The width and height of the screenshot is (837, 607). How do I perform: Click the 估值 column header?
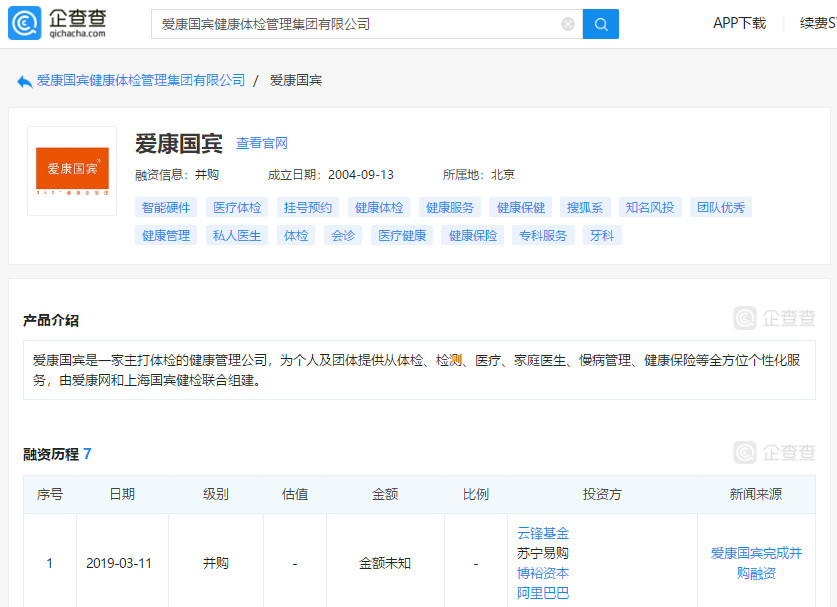click(x=295, y=494)
